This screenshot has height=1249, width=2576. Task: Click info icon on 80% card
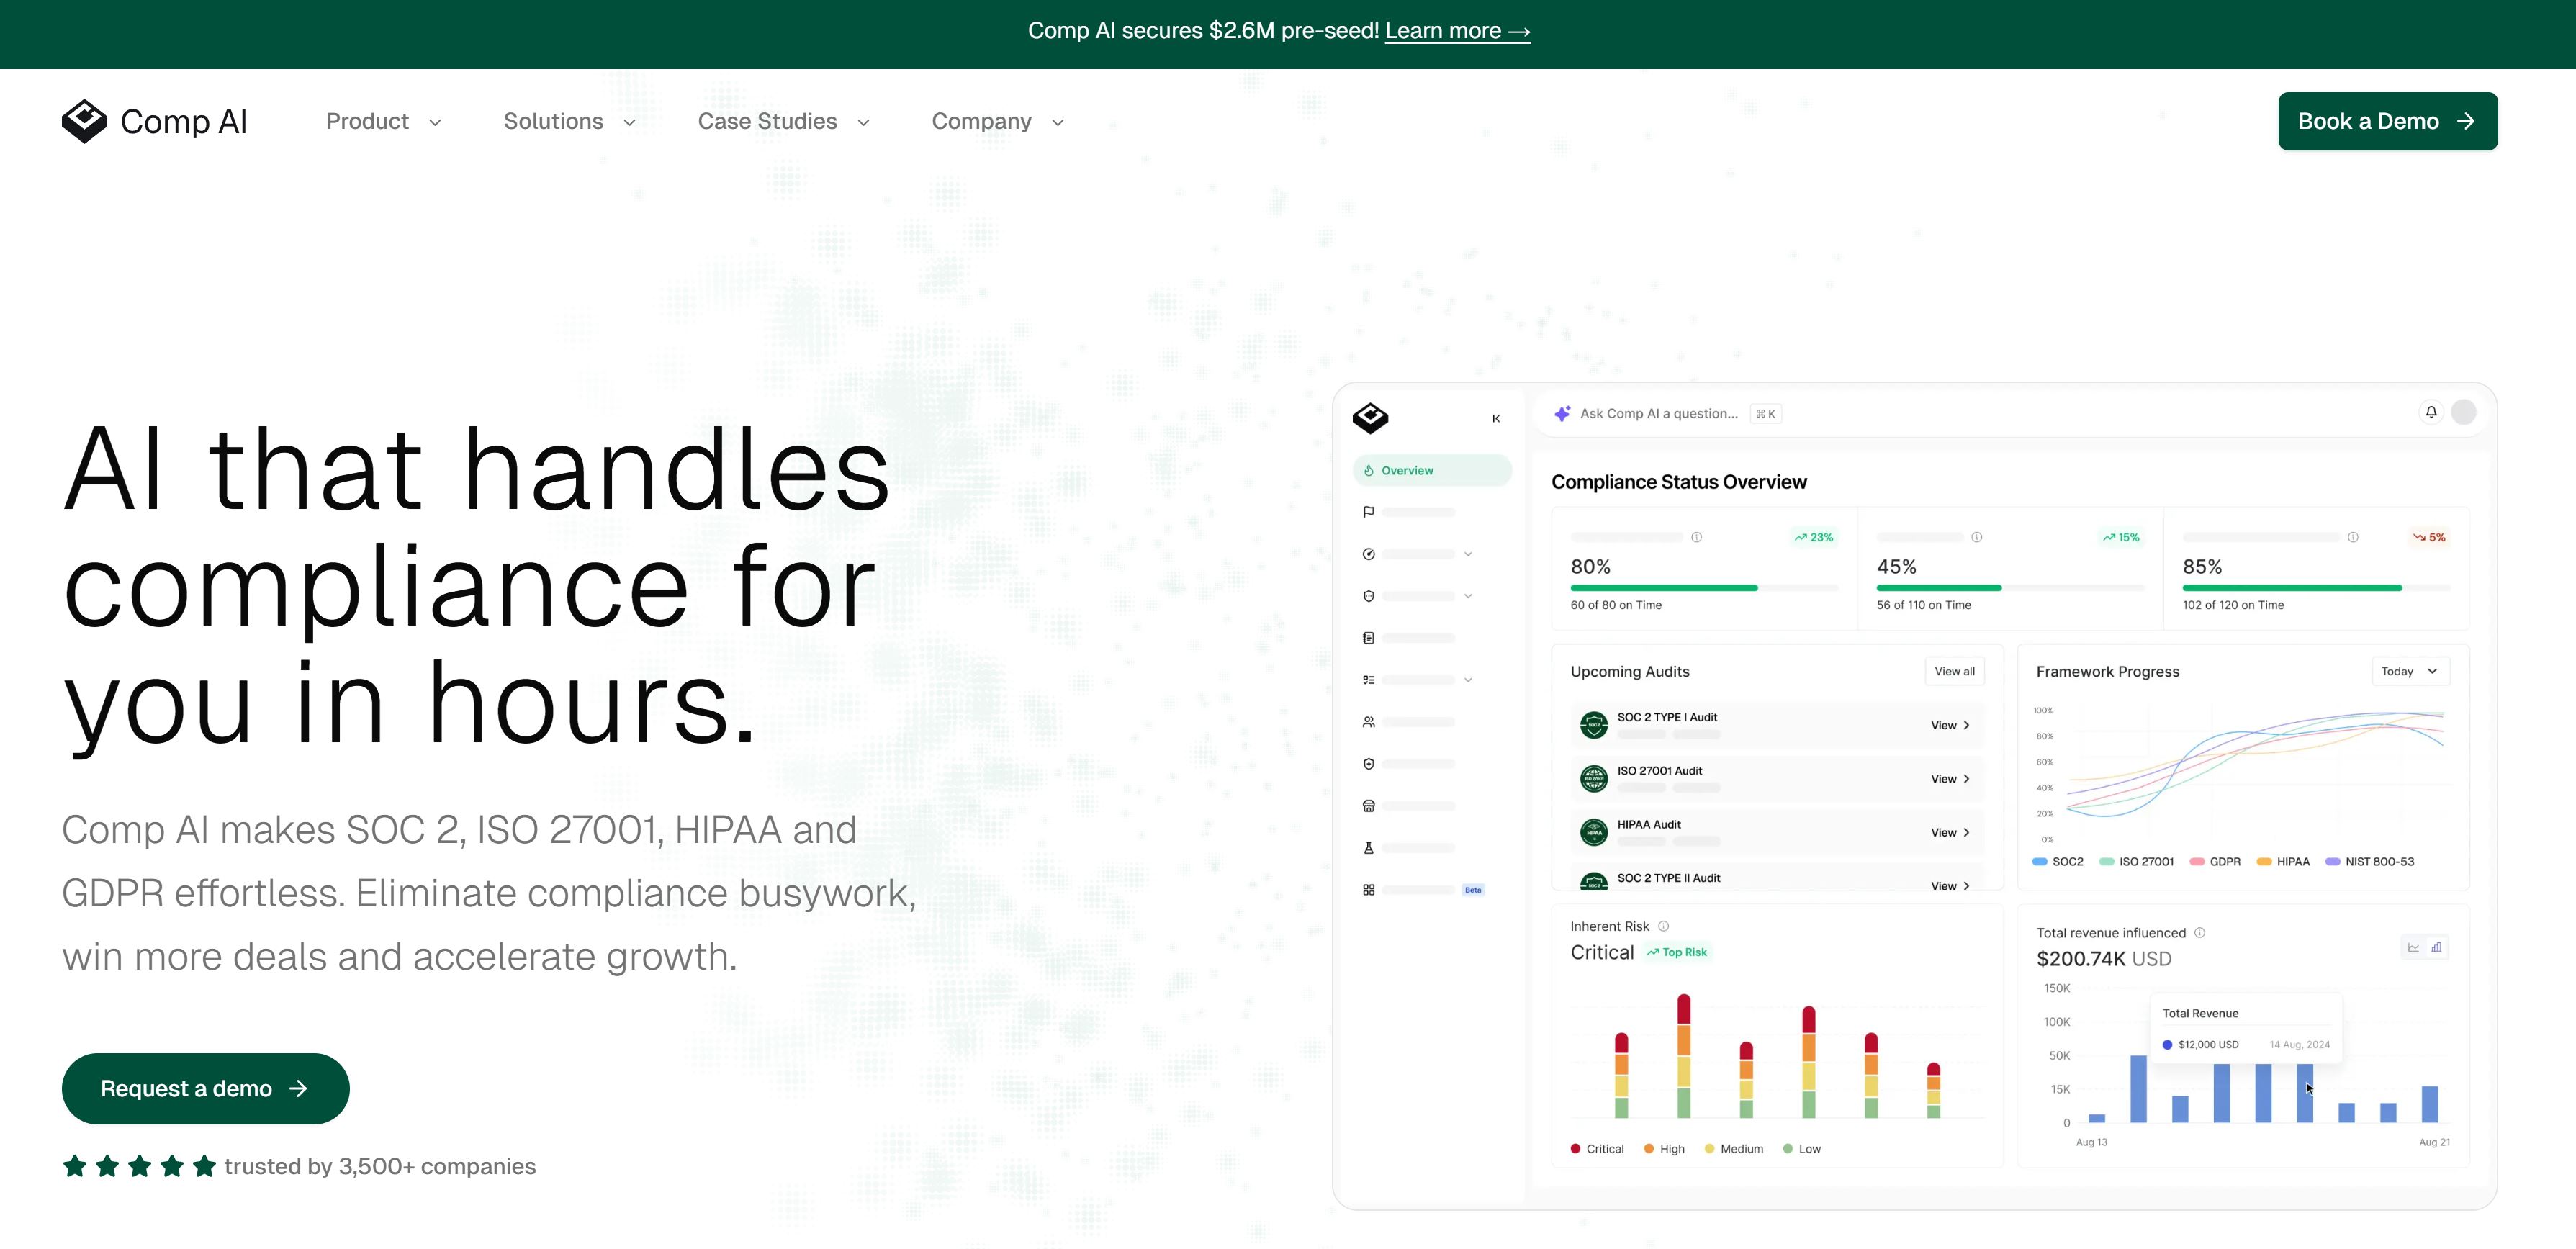click(x=1697, y=537)
